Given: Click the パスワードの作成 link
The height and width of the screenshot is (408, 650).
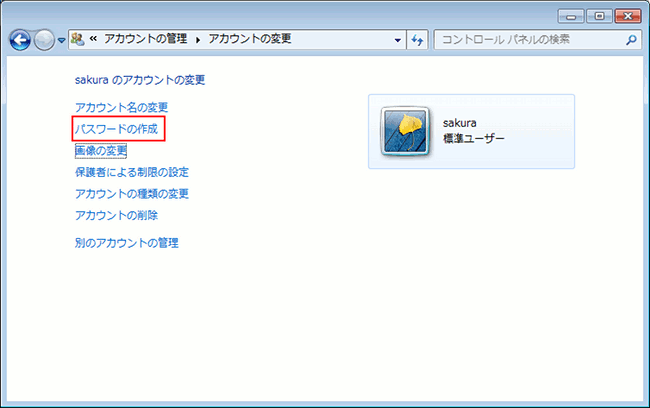Looking at the screenshot, I should 116,129.
